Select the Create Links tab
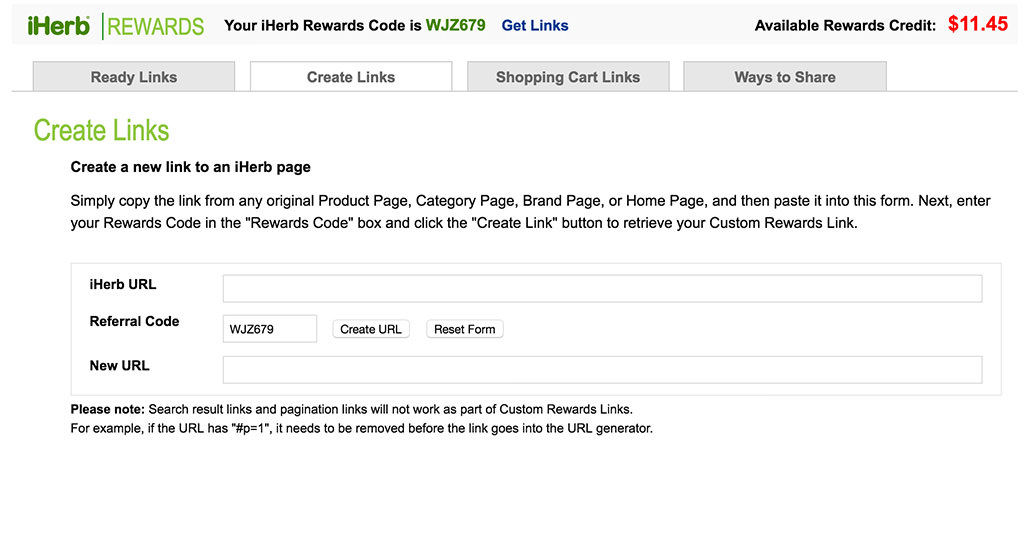1024x536 pixels. 351,77
